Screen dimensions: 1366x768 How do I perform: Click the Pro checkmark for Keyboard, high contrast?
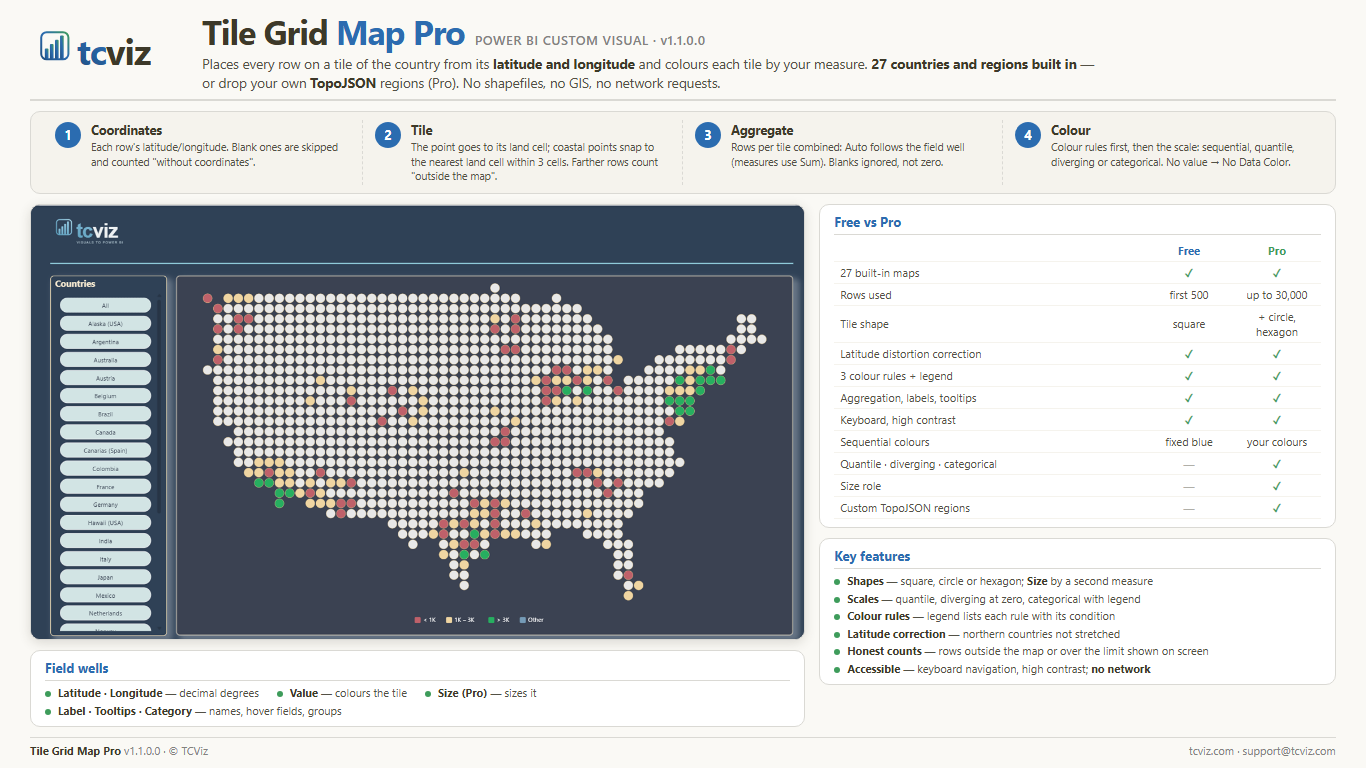[x=1277, y=420]
